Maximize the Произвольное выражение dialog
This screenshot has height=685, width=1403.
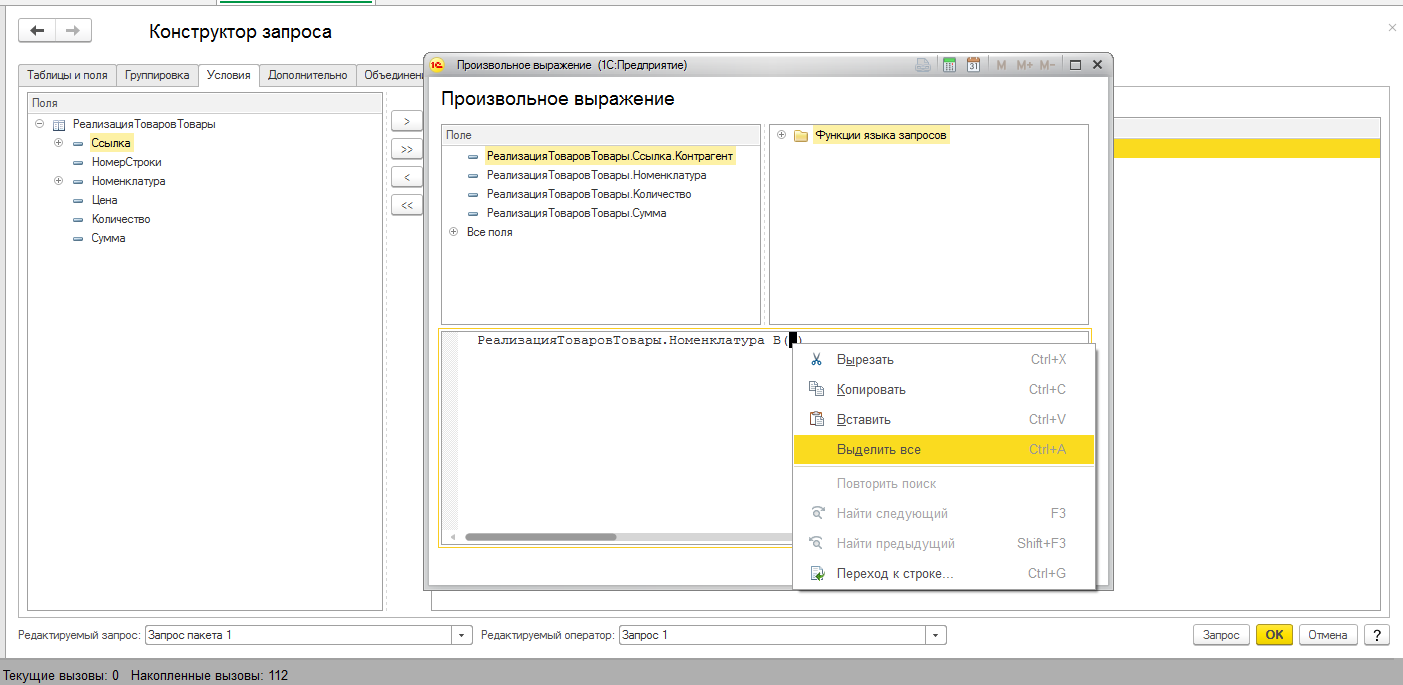tap(1076, 65)
